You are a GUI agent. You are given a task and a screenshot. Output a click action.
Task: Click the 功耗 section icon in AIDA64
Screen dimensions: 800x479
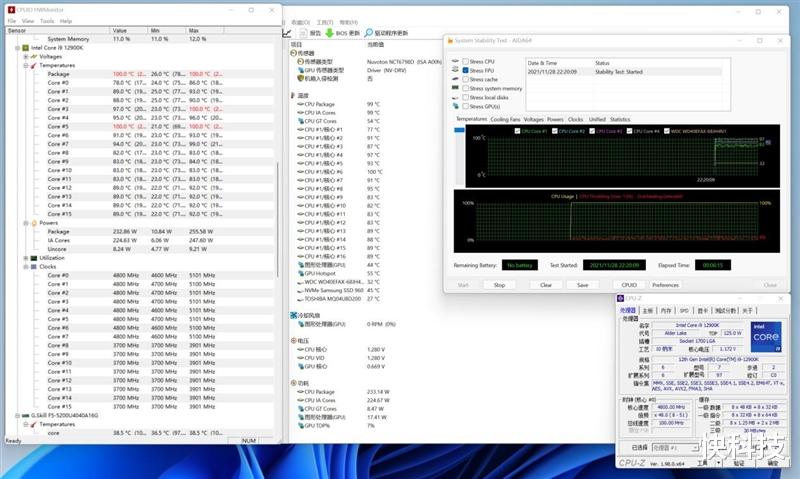click(293, 383)
